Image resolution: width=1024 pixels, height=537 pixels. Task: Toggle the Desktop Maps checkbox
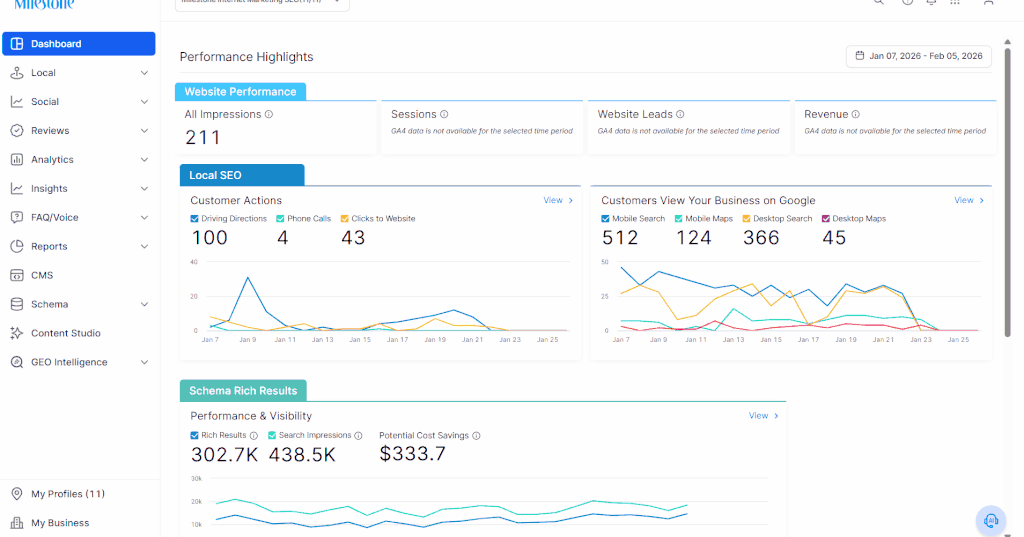pyautogui.click(x=825, y=219)
